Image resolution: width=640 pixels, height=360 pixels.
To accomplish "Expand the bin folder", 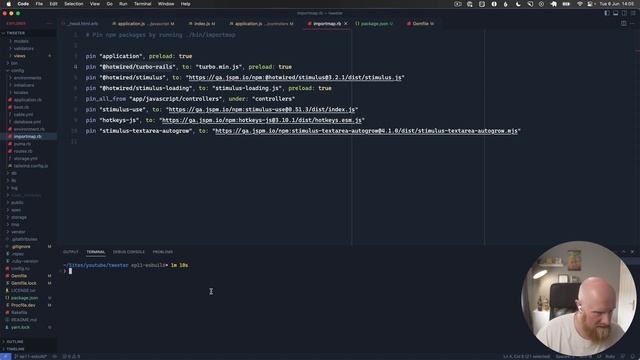I will (x=14, y=63).
